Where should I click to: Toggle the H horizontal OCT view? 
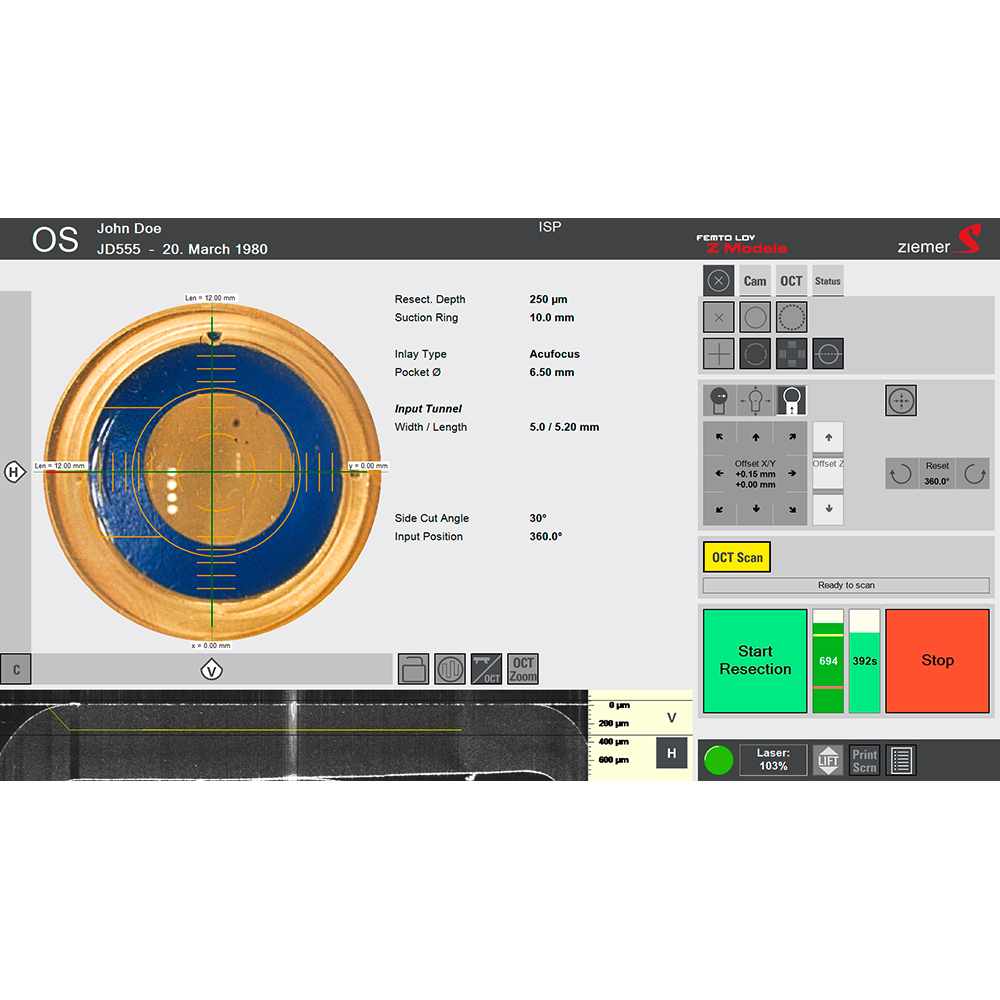[671, 753]
